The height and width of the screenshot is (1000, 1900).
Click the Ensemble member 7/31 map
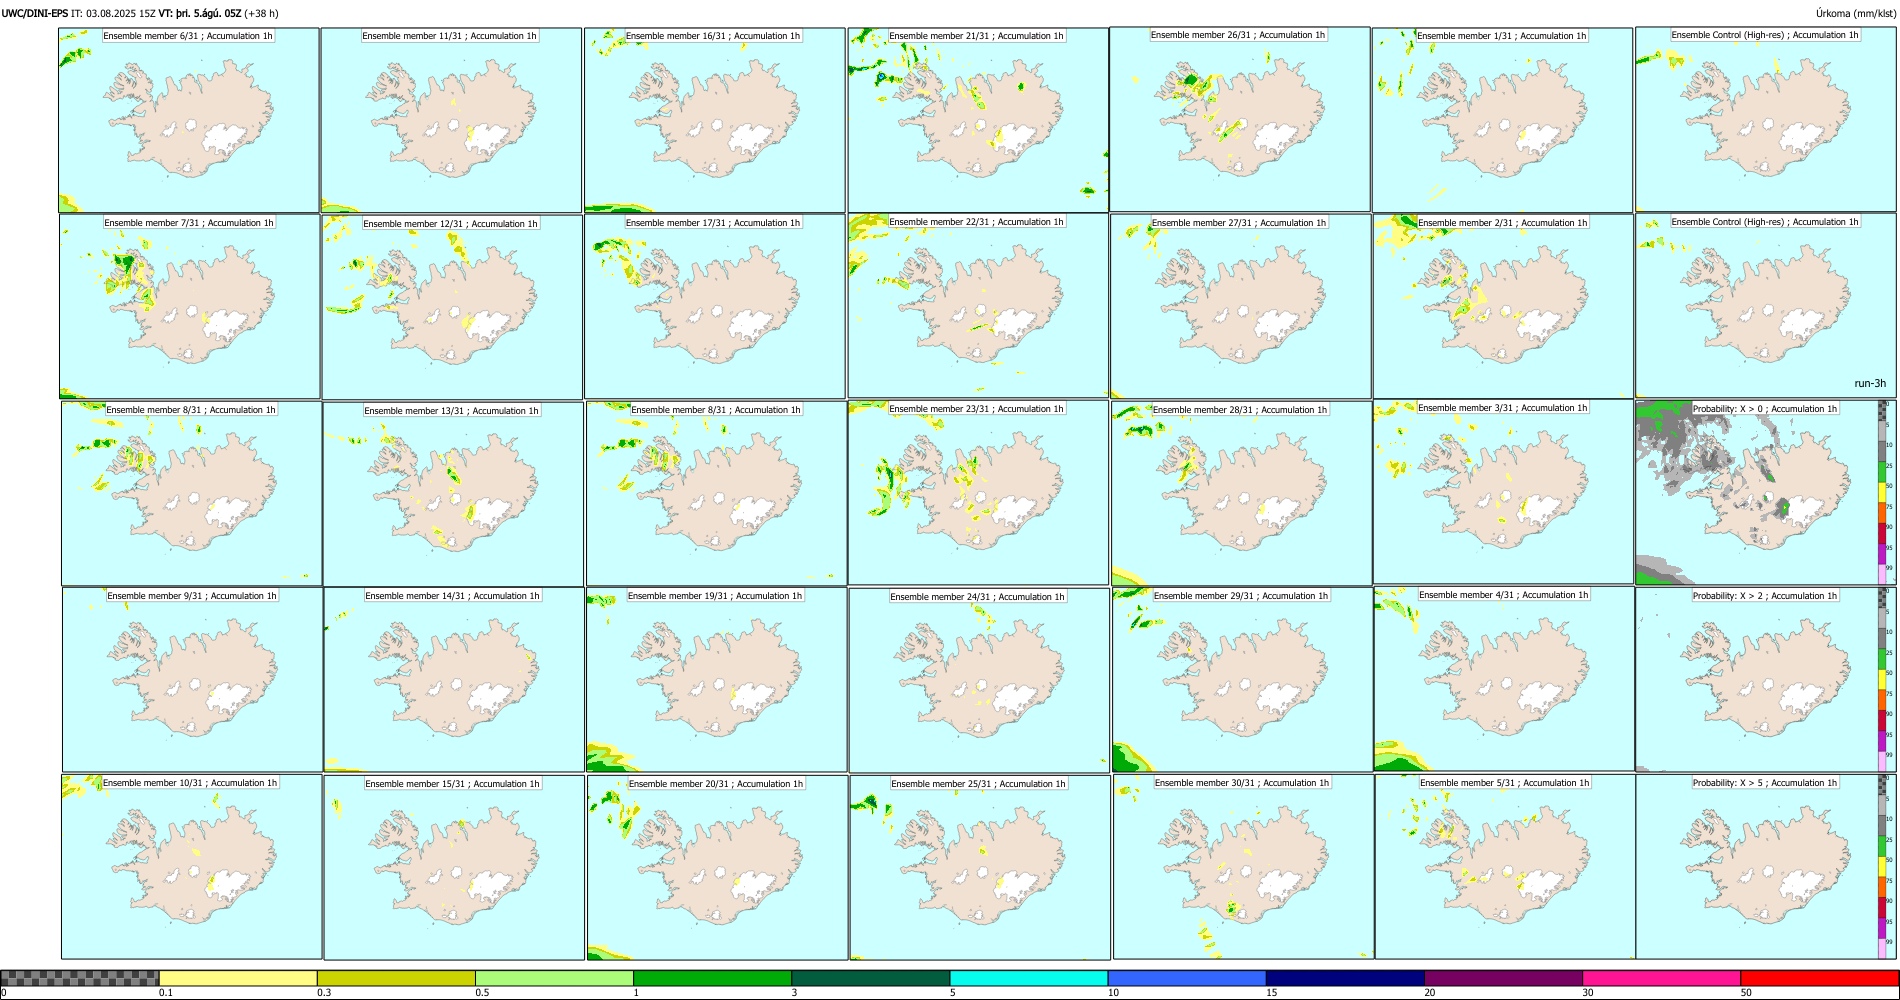point(189,307)
